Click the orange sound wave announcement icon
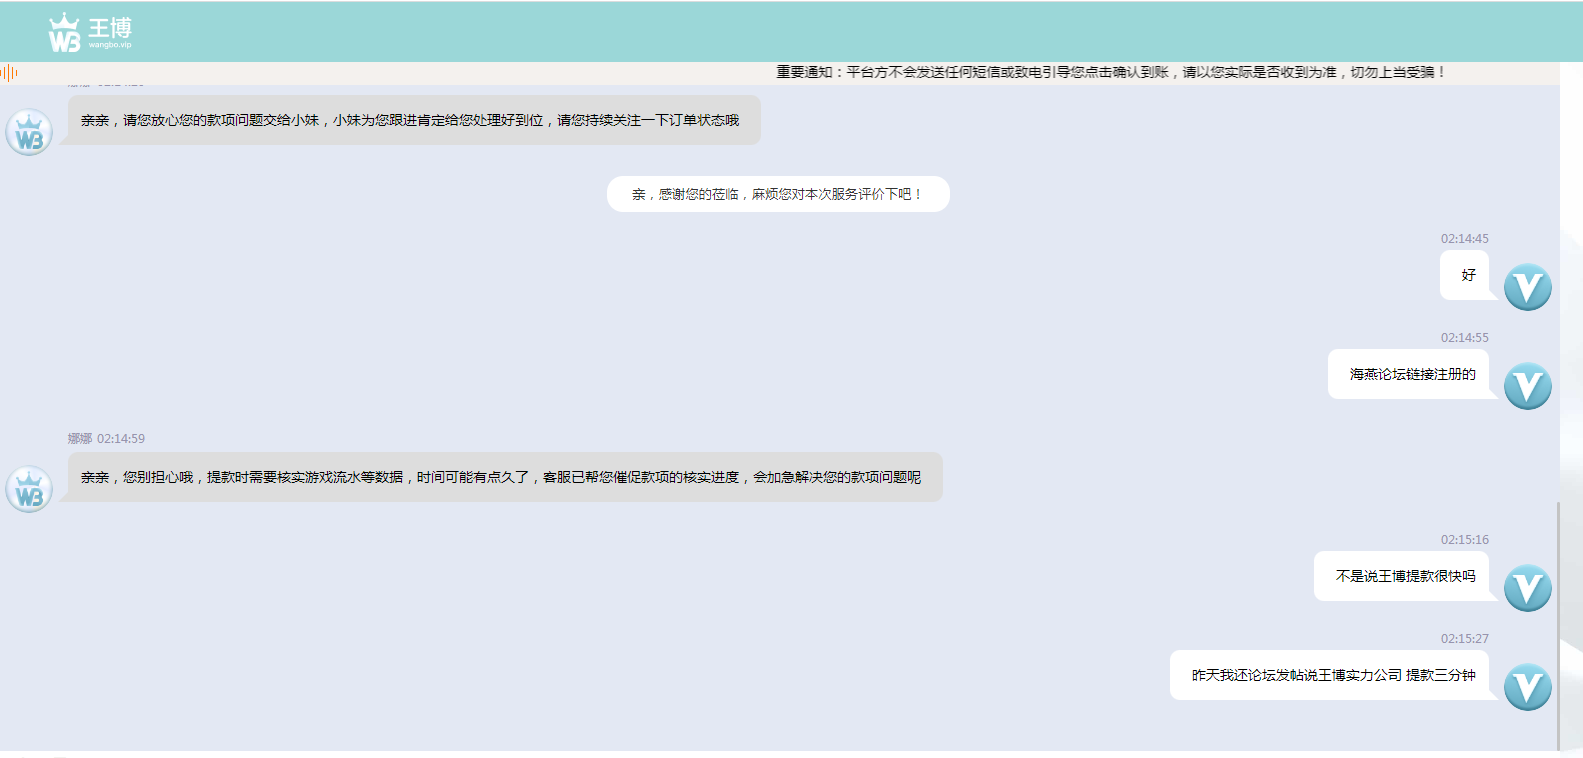Image resolution: width=1583 pixels, height=758 pixels. click(x=10, y=72)
